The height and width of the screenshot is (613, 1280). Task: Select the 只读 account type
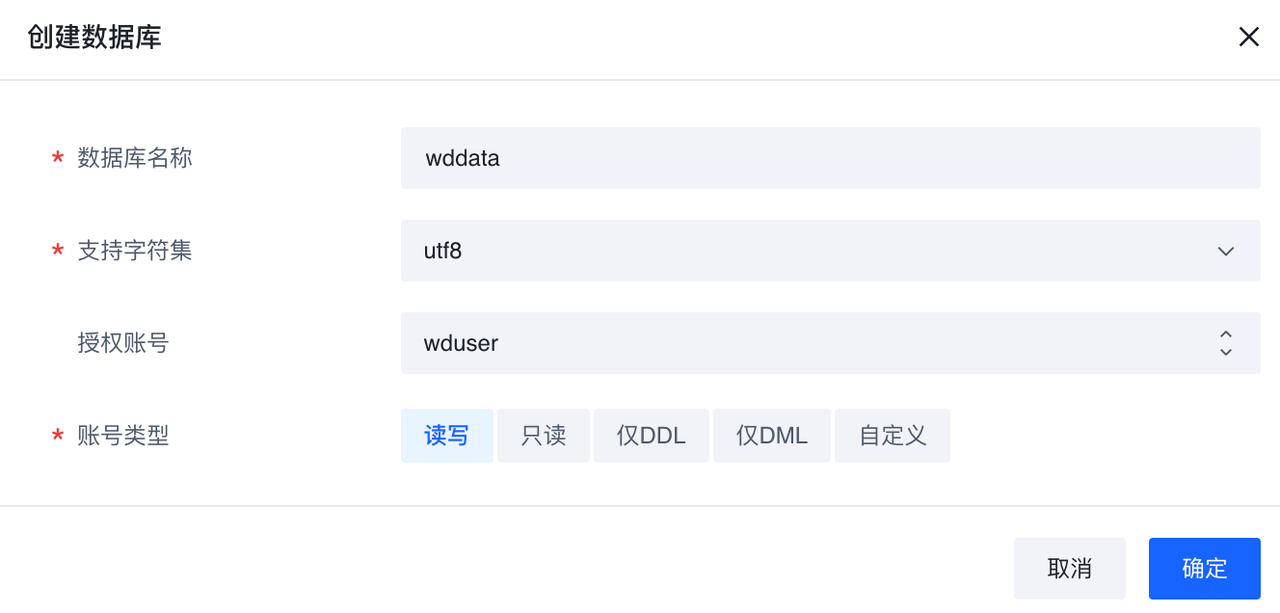544,436
